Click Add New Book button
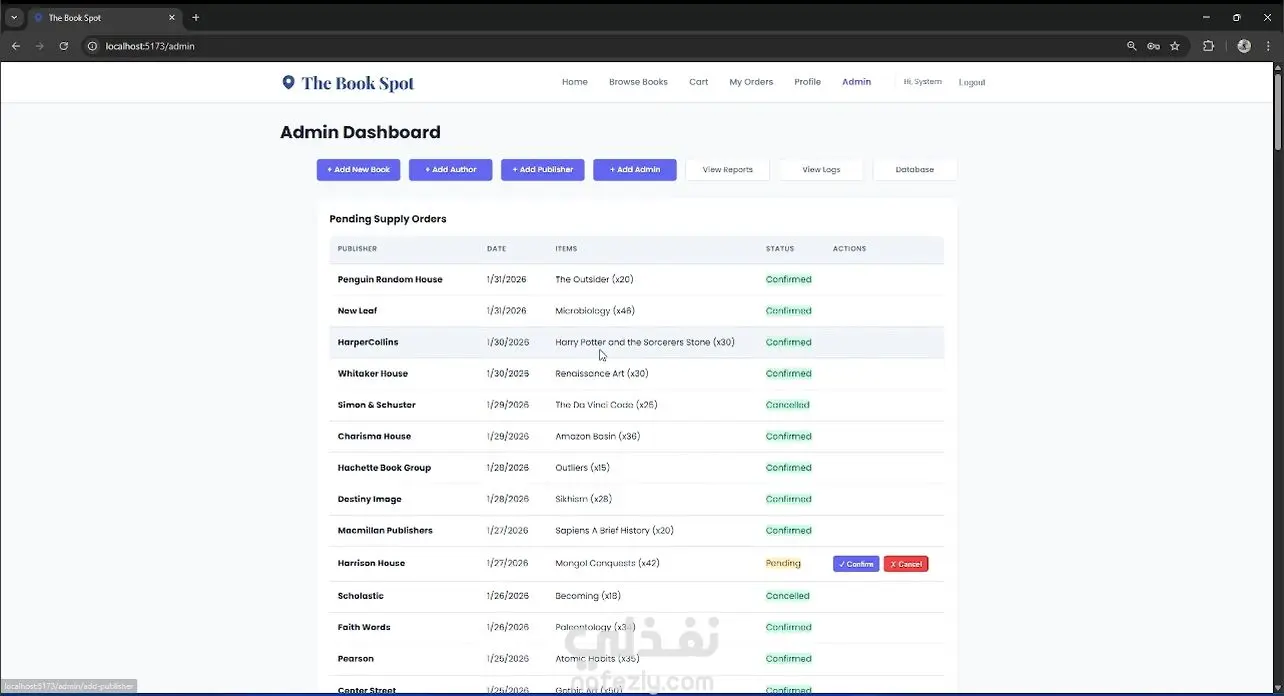 tap(358, 170)
